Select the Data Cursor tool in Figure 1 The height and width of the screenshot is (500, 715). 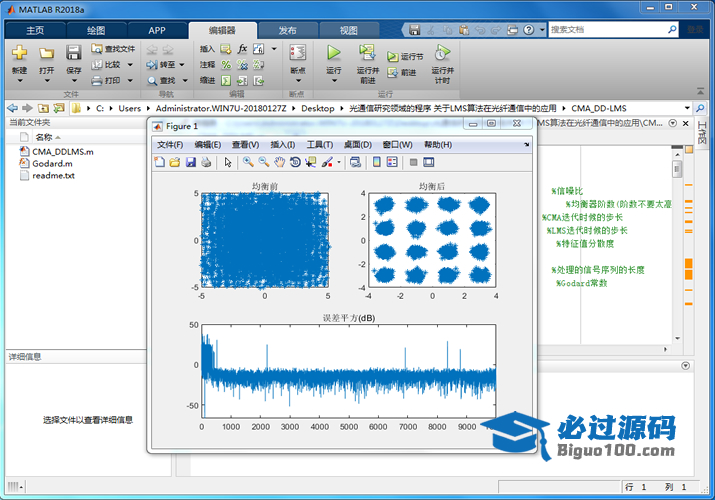[311, 162]
